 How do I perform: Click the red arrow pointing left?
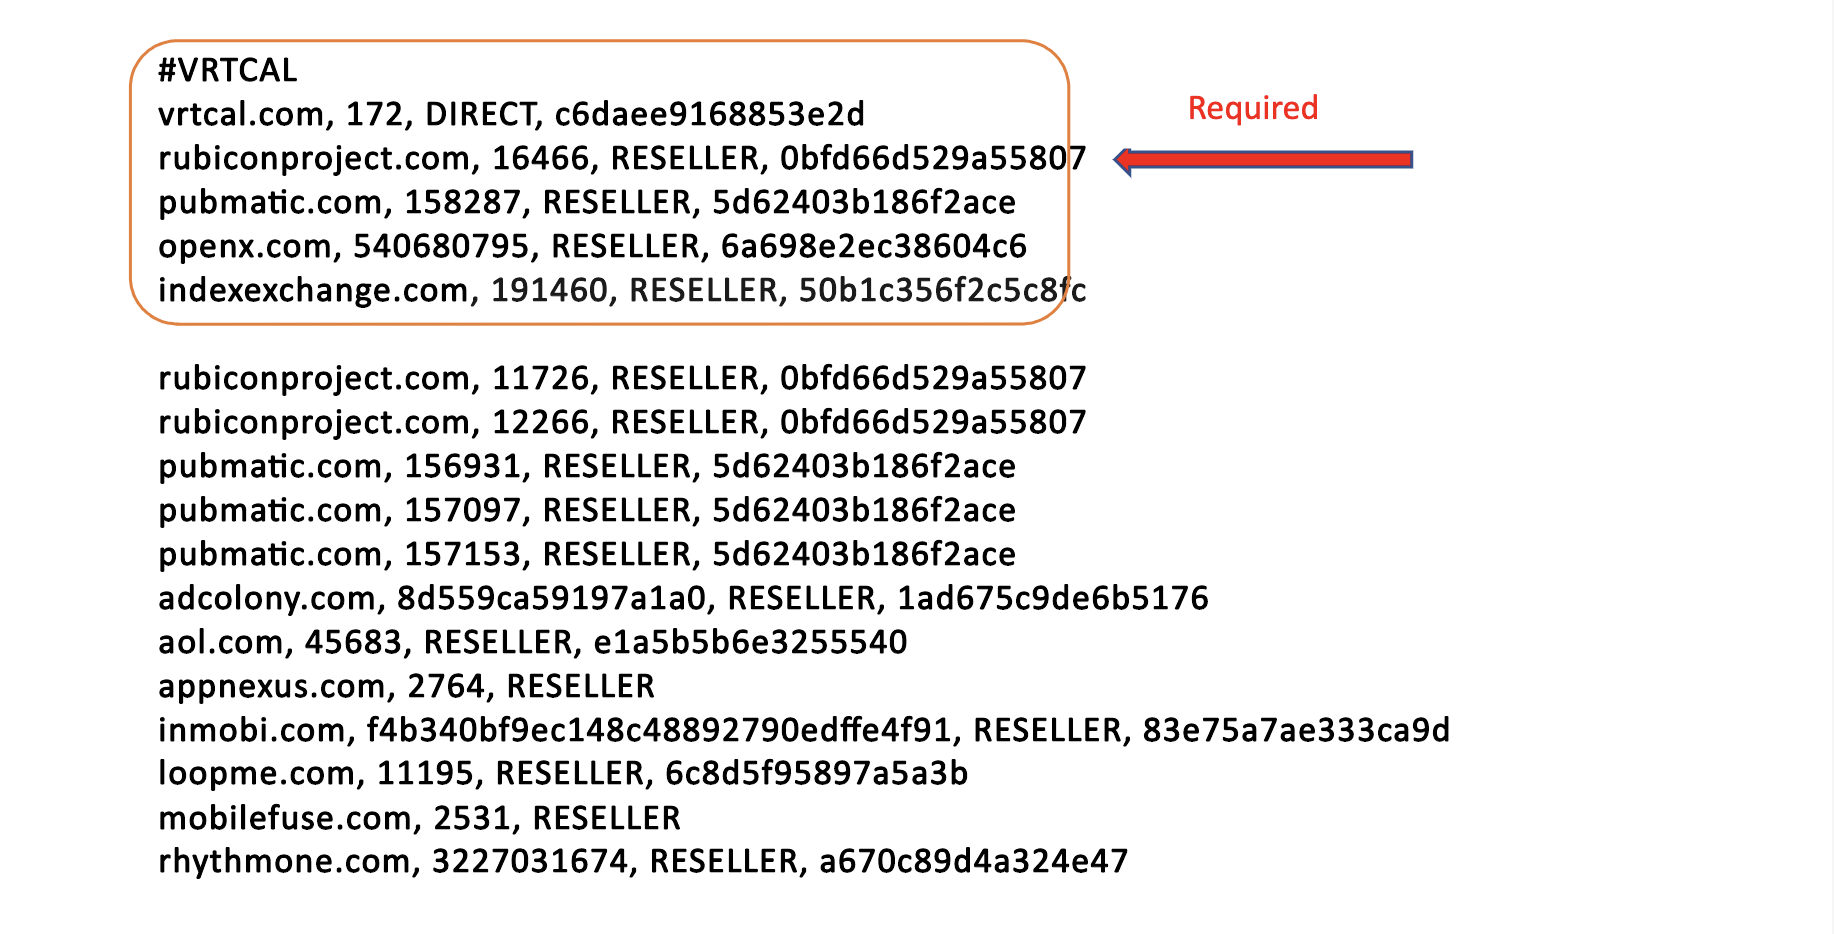point(1263,160)
